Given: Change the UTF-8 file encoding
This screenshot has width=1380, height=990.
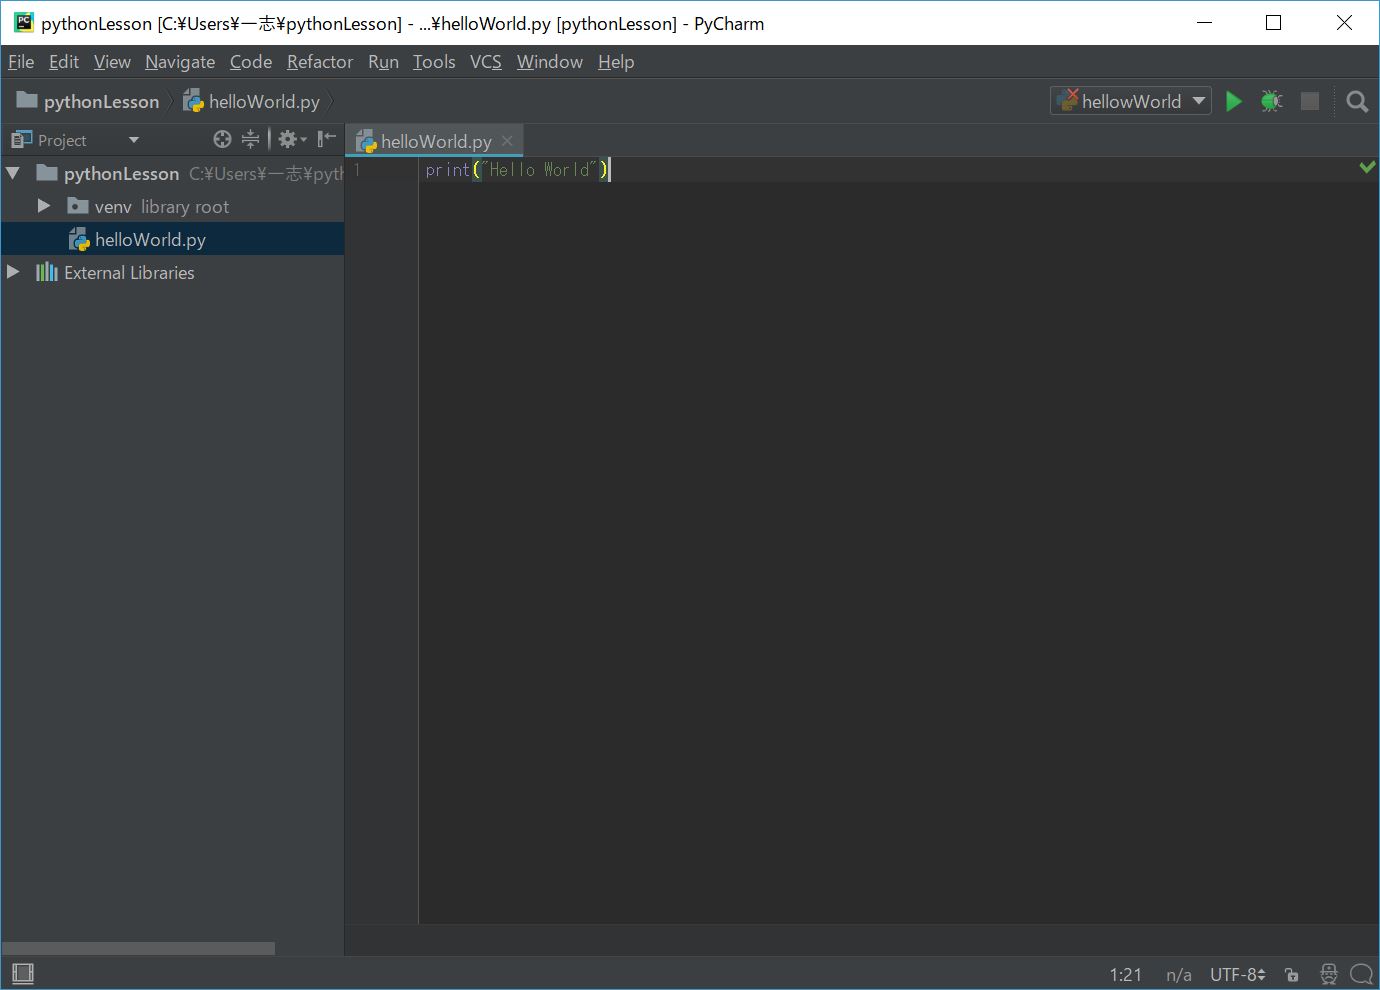Looking at the screenshot, I should [1238, 974].
